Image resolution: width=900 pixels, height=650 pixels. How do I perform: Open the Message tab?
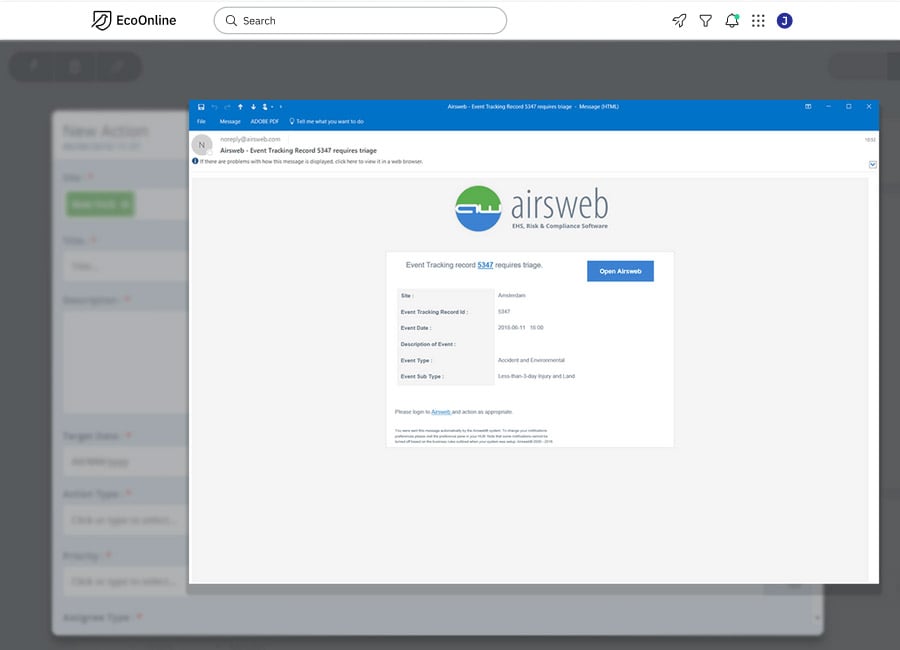230,122
